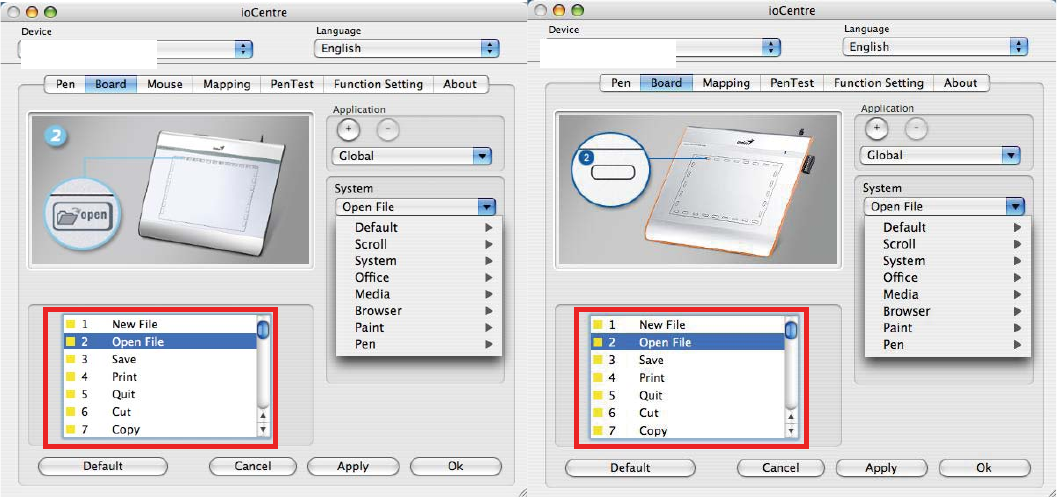1057x497 pixels.
Task: Click yellow square beside Quit in right window
Action: coord(597,396)
